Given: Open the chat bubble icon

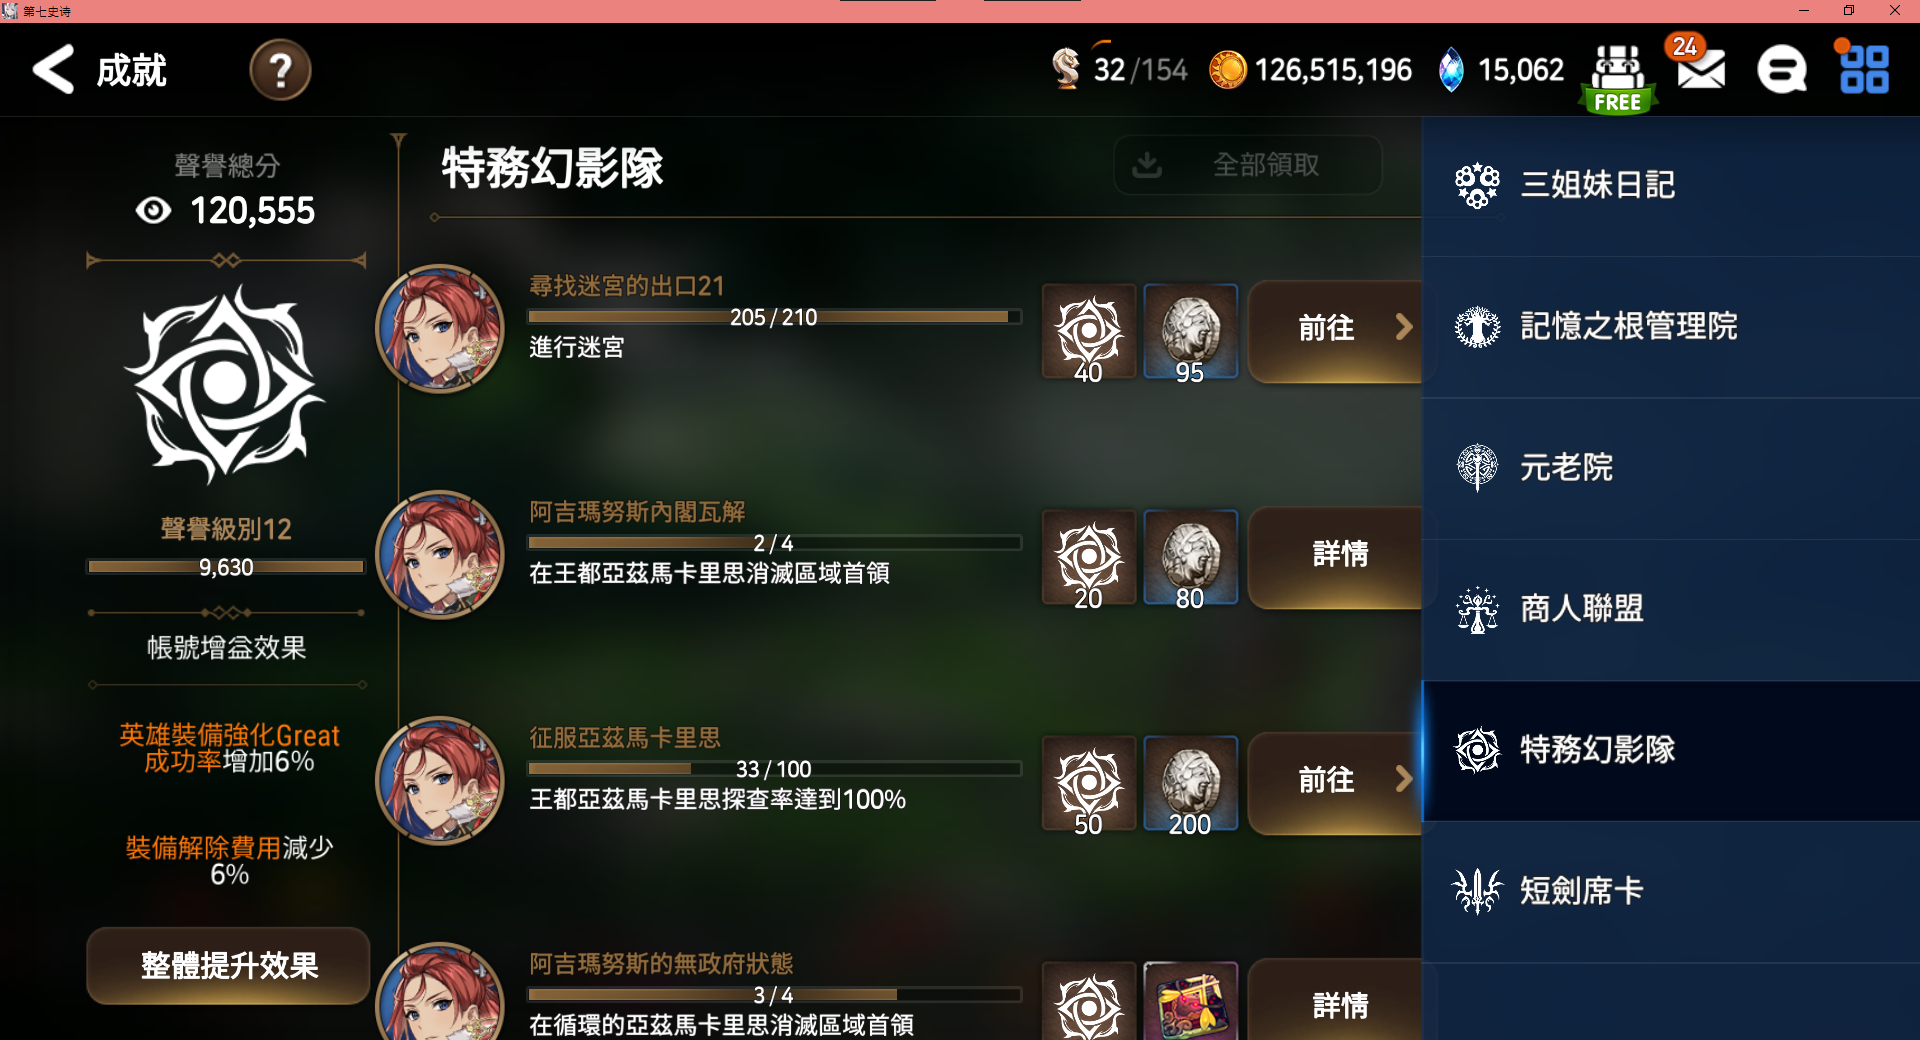Looking at the screenshot, I should 1782,70.
